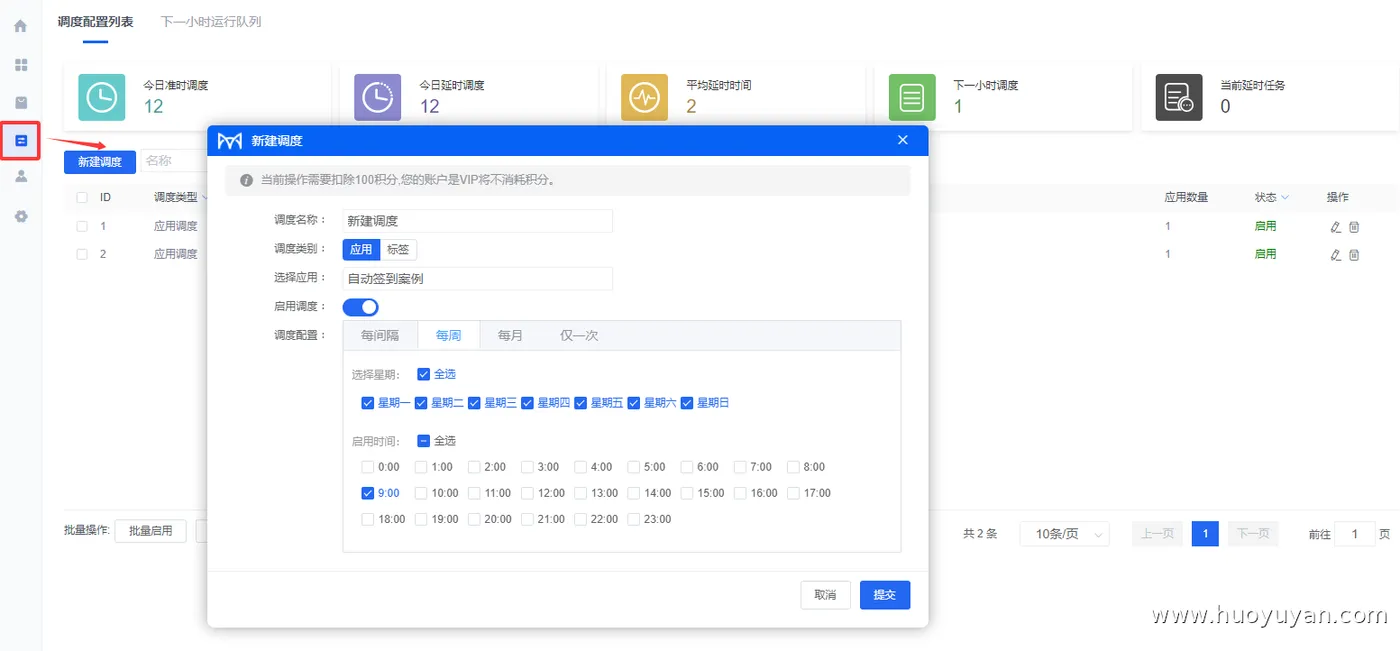Screen dimensions: 1400x651
Task: Click the 取消 button
Action: pyautogui.click(x=825, y=595)
